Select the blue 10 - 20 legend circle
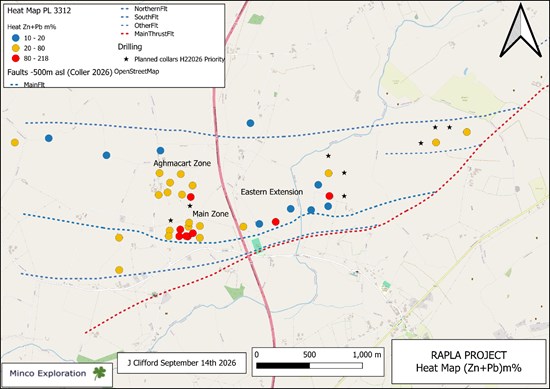The width and height of the screenshot is (550, 389). 16,38
